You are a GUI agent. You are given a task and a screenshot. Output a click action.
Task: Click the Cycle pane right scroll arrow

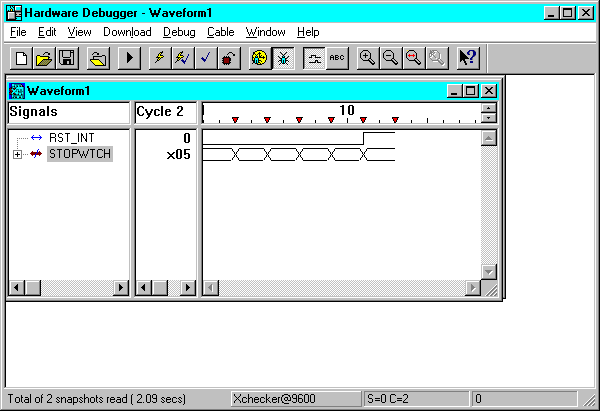point(188,287)
